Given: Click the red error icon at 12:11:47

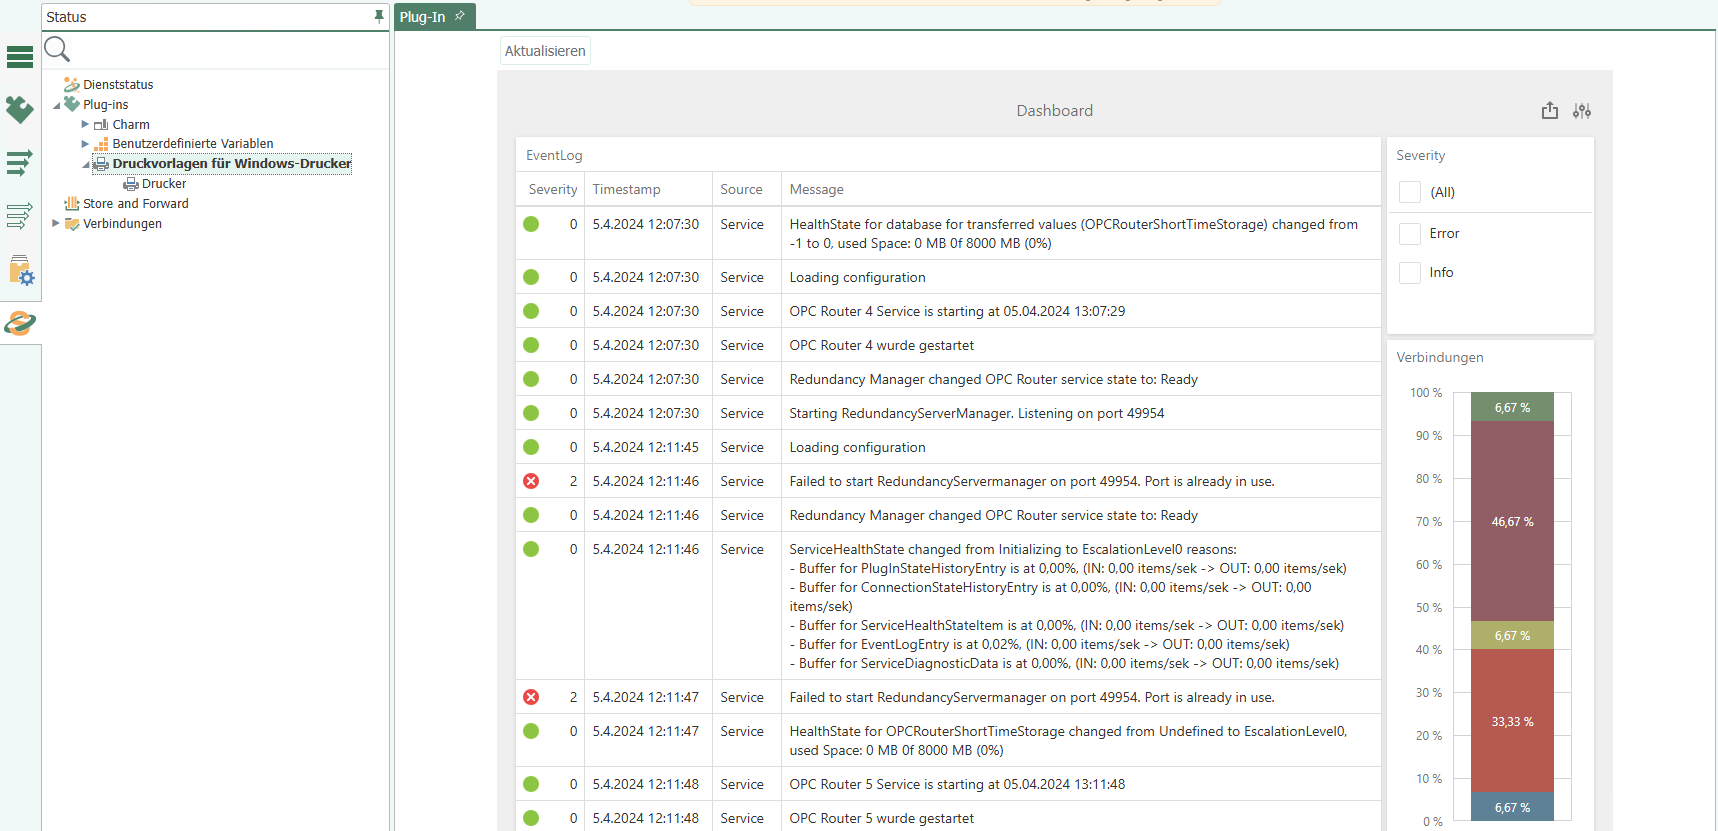Looking at the screenshot, I should click(531, 697).
